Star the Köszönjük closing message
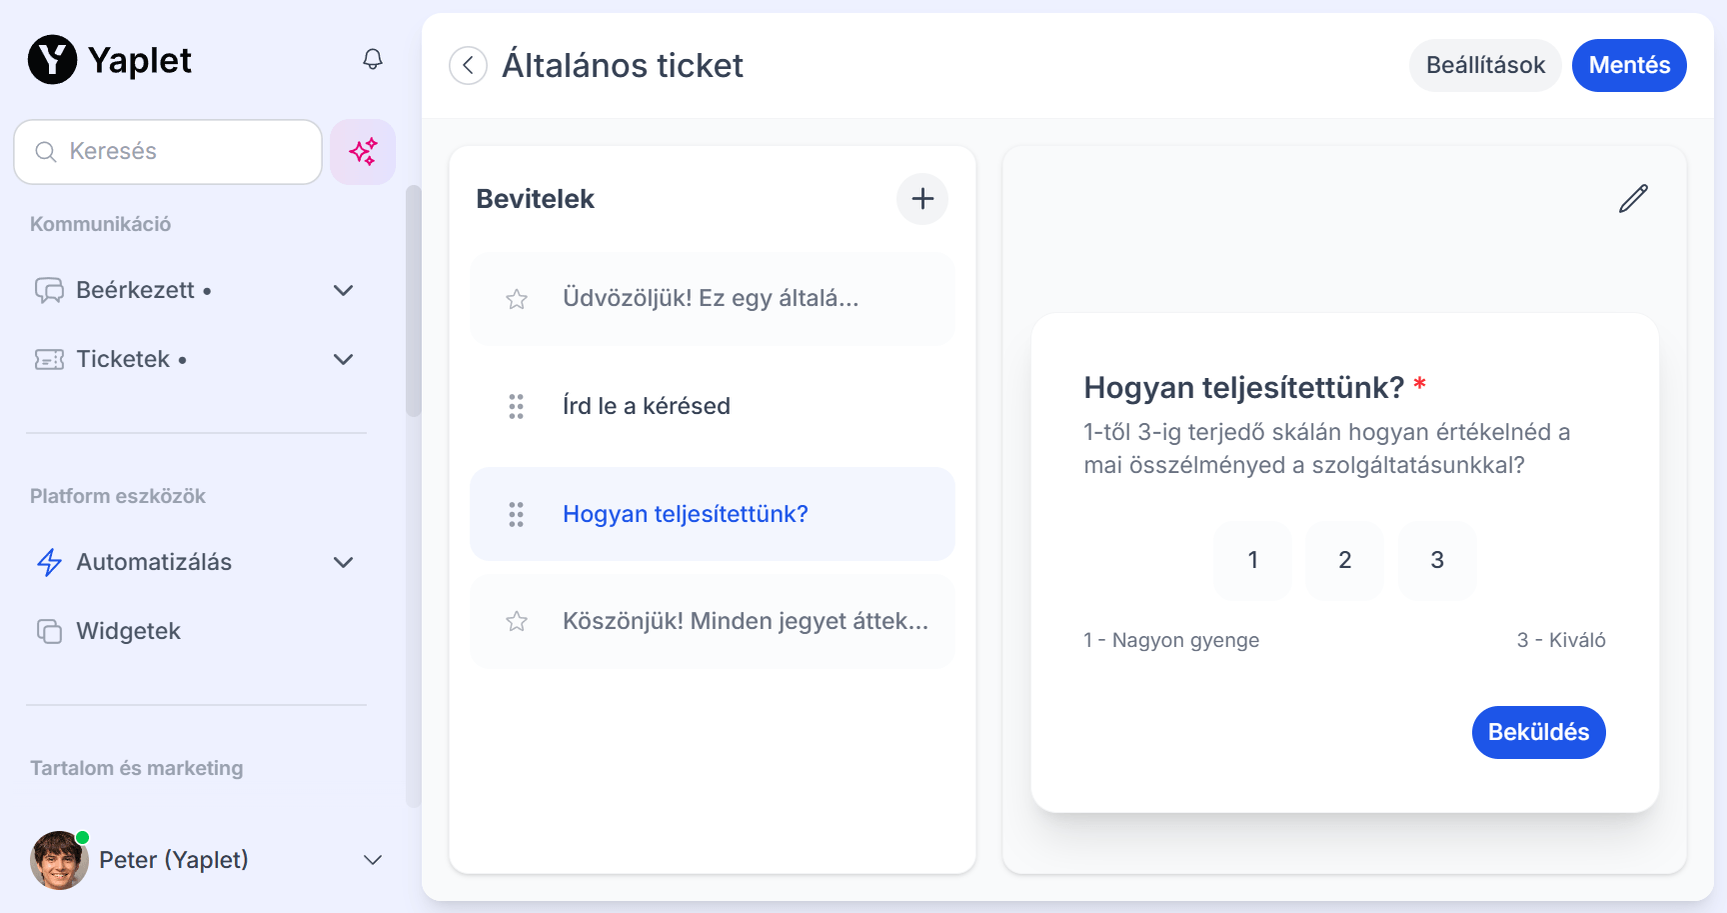This screenshot has height=913, width=1727. click(516, 621)
